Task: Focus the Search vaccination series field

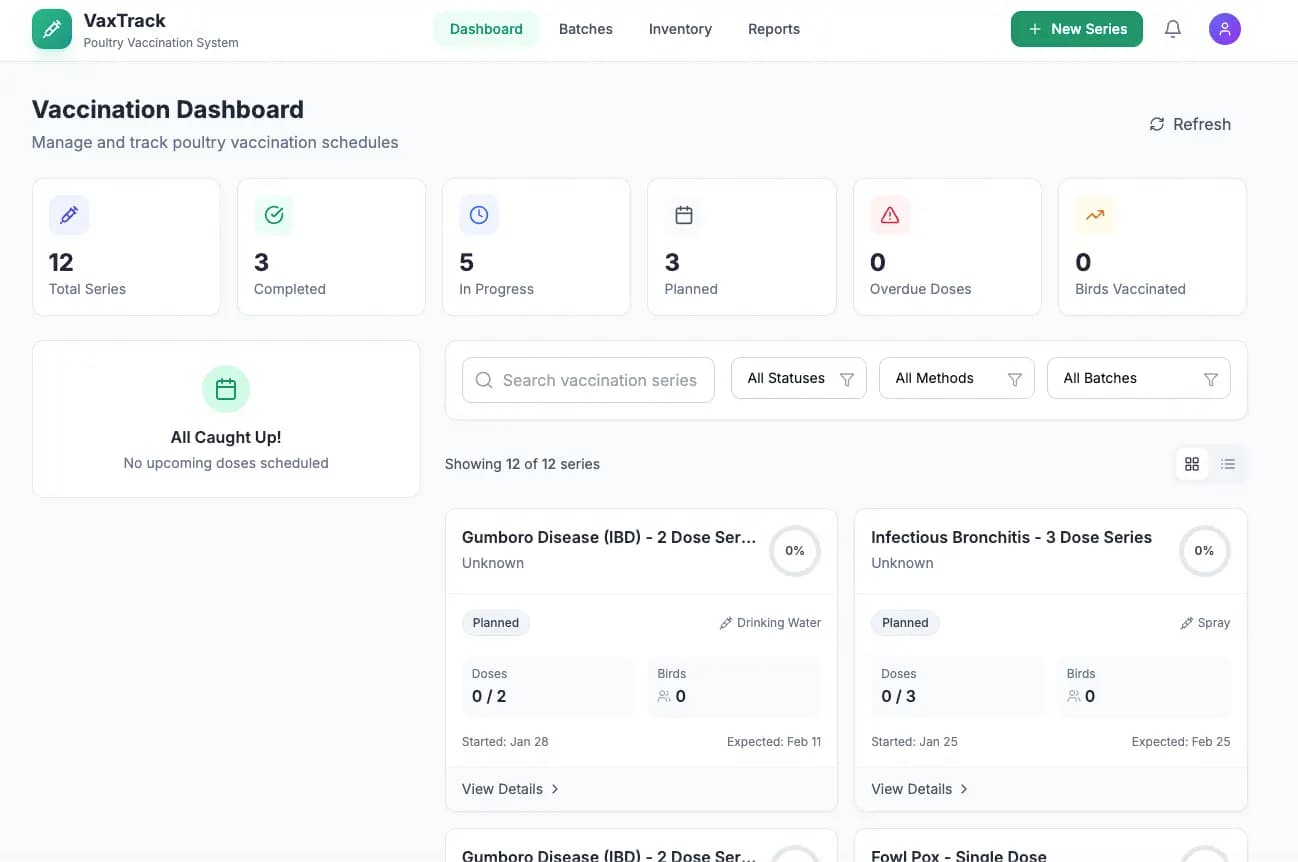Action: [599, 380]
